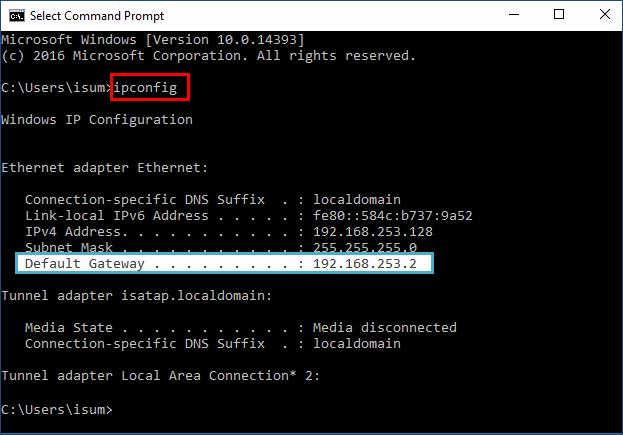The height and width of the screenshot is (435, 623).
Task: Click the "localdomain" DNS suffix under Ethernet adapter
Action: point(356,199)
